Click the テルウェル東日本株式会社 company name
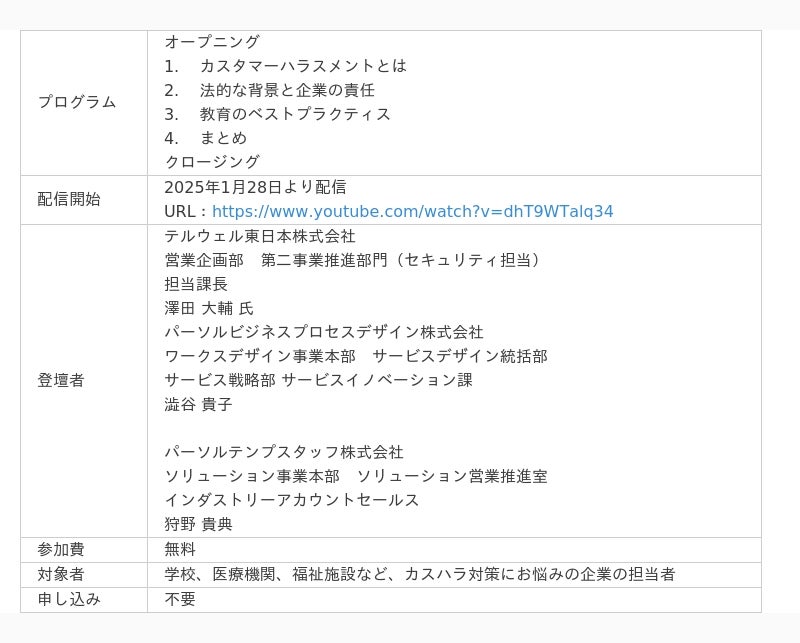The width and height of the screenshot is (800, 643). click(260, 236)
